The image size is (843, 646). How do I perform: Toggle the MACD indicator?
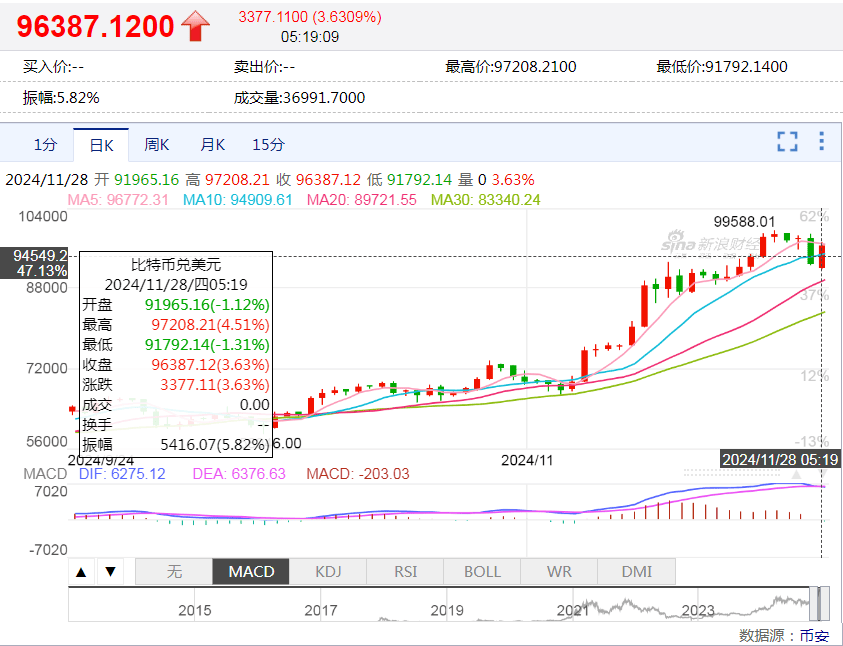tap(251, 572)
